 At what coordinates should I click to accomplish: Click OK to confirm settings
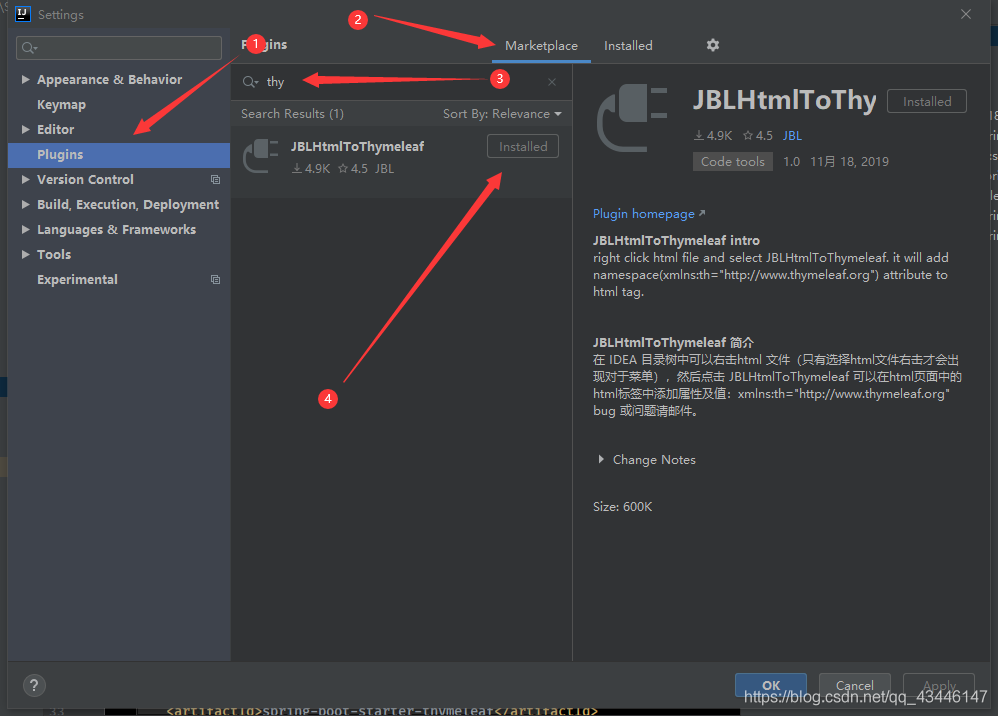[771, 685]
